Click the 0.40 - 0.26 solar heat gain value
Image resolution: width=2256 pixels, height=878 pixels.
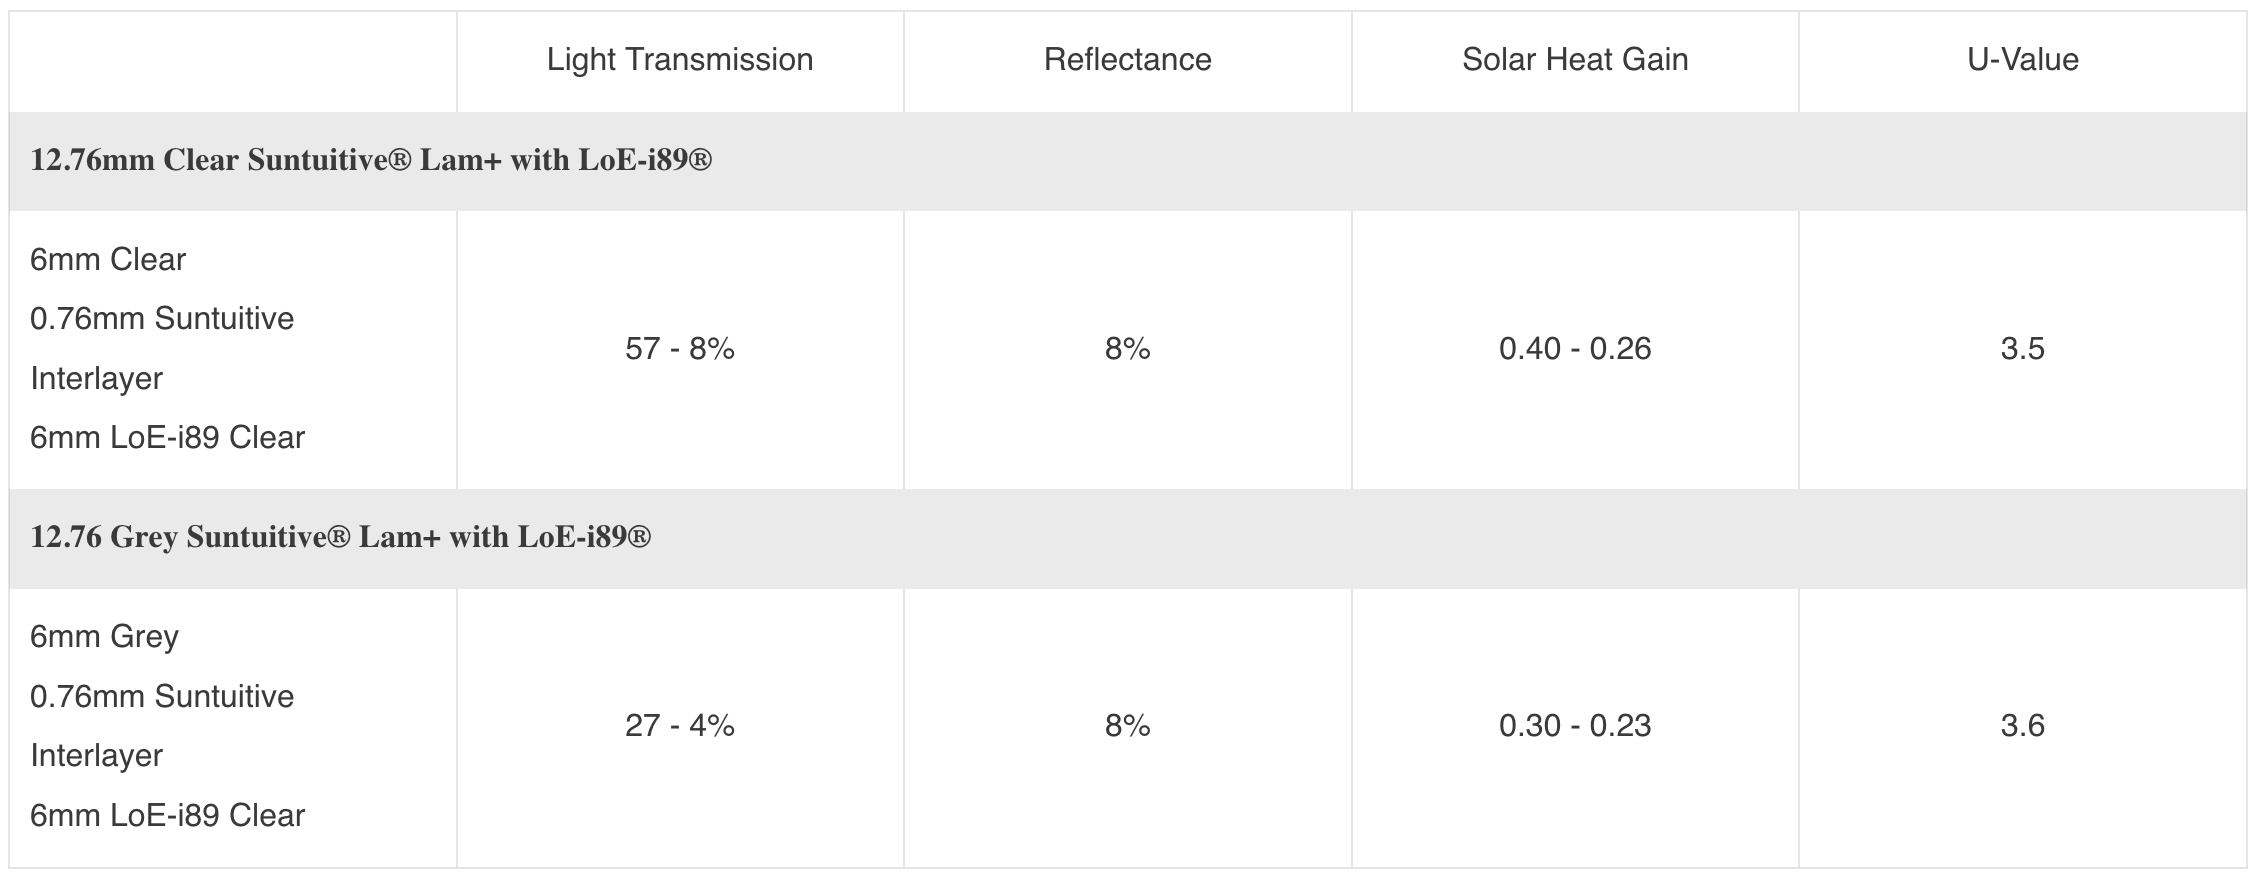1575,349
